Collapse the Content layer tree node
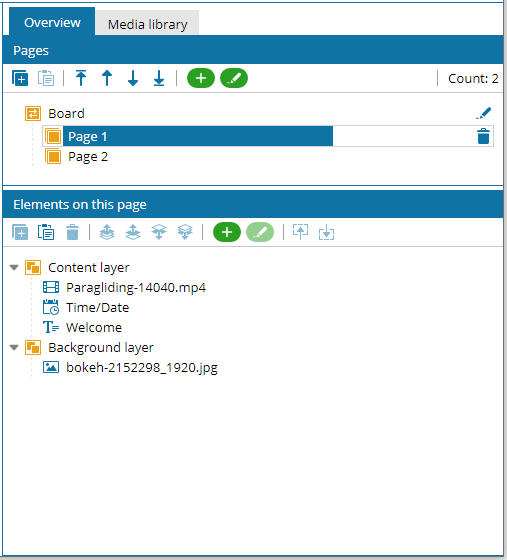 click(14, 268)
